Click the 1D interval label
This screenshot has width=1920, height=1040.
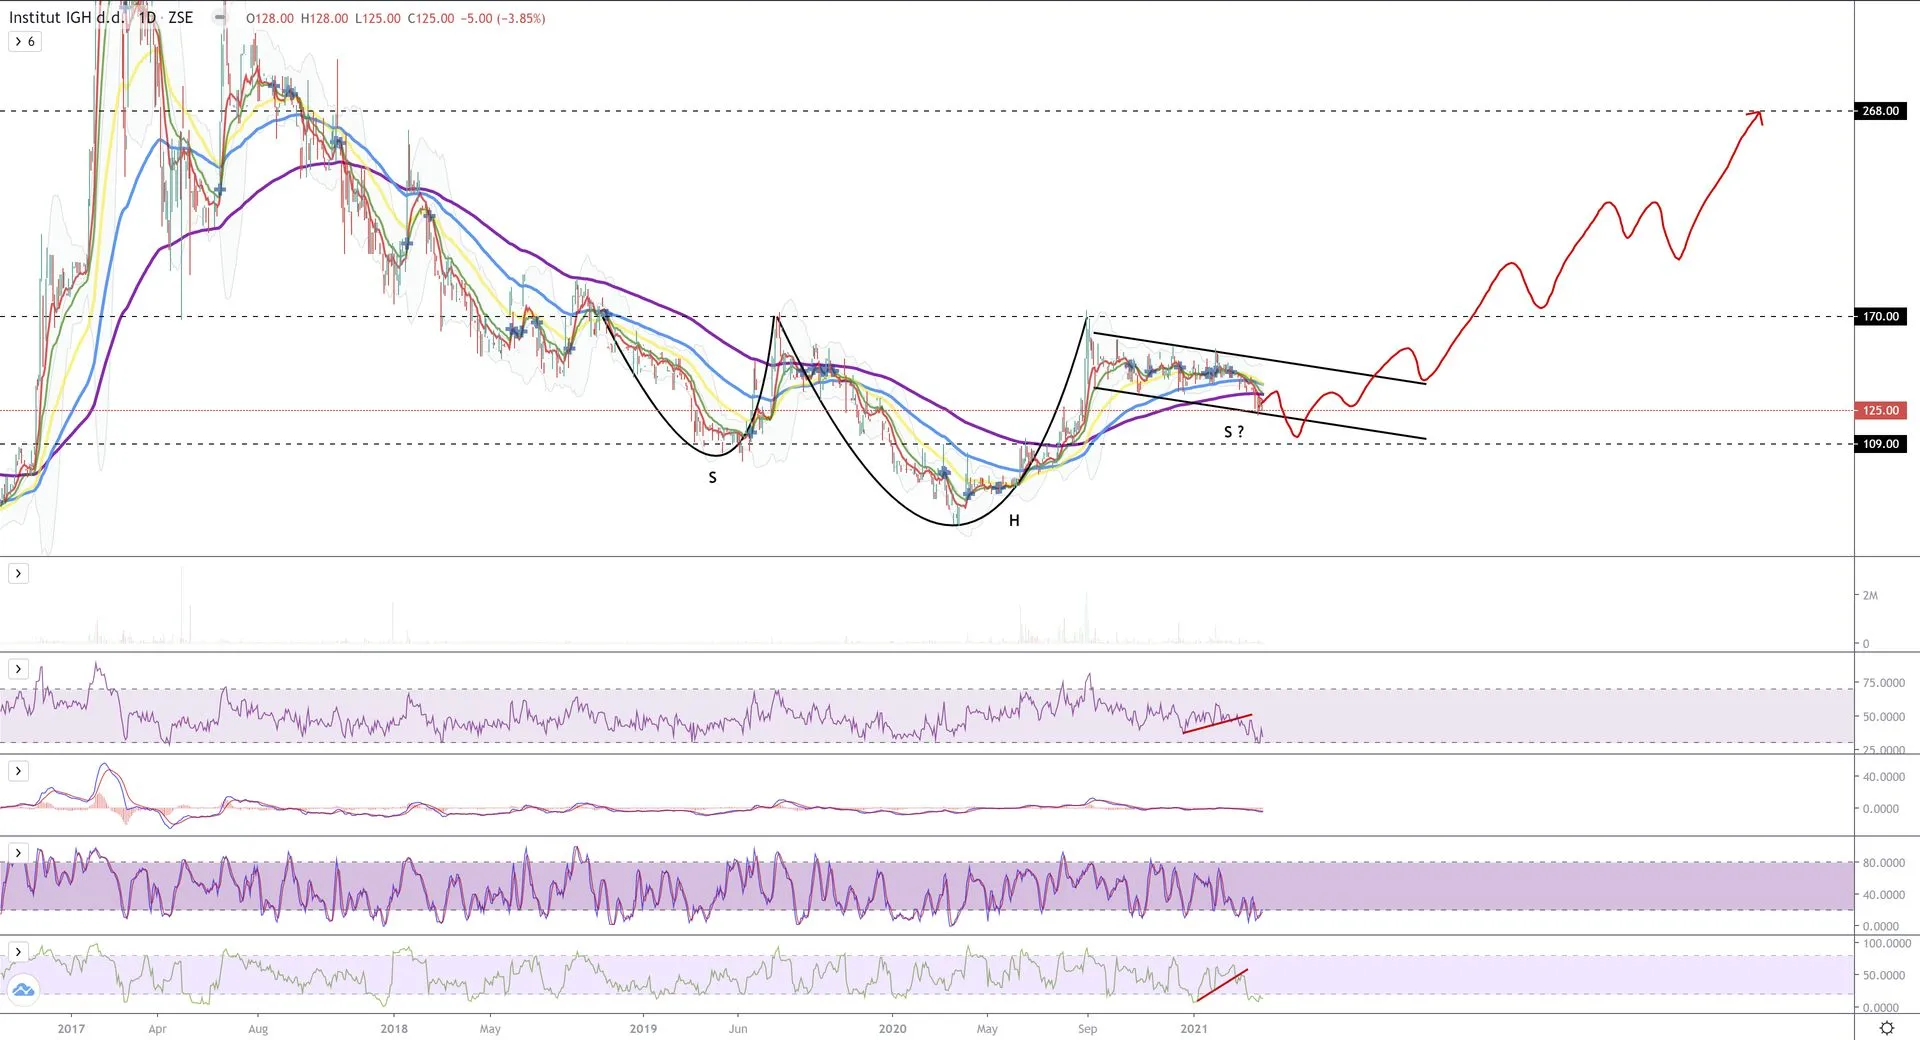tap(147, 18)
